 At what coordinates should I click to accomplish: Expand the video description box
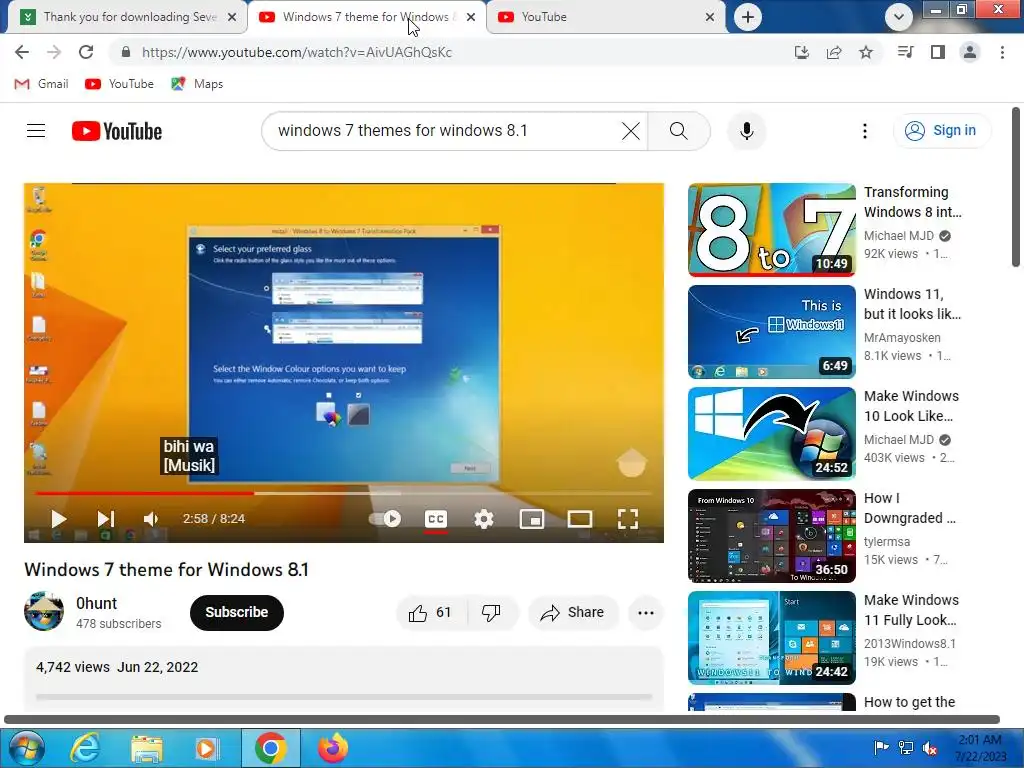tap(344, 679)
